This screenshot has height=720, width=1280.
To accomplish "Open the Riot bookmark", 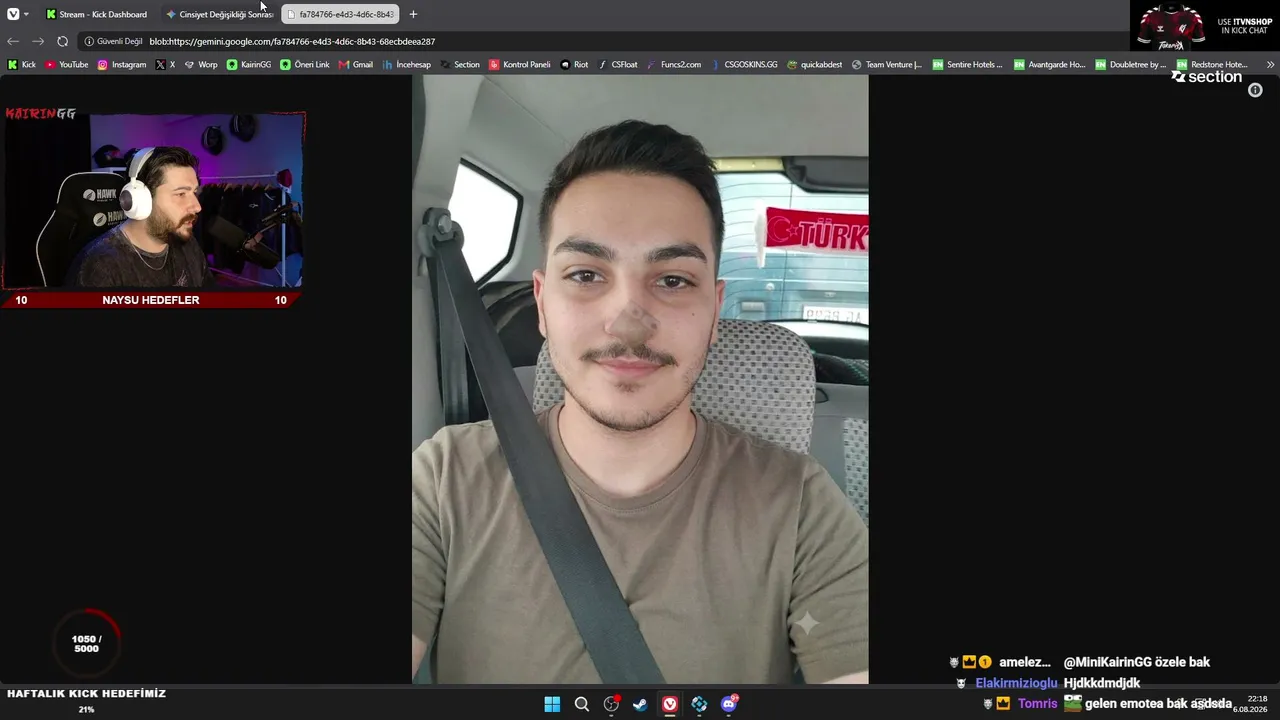I will (575, 64).
